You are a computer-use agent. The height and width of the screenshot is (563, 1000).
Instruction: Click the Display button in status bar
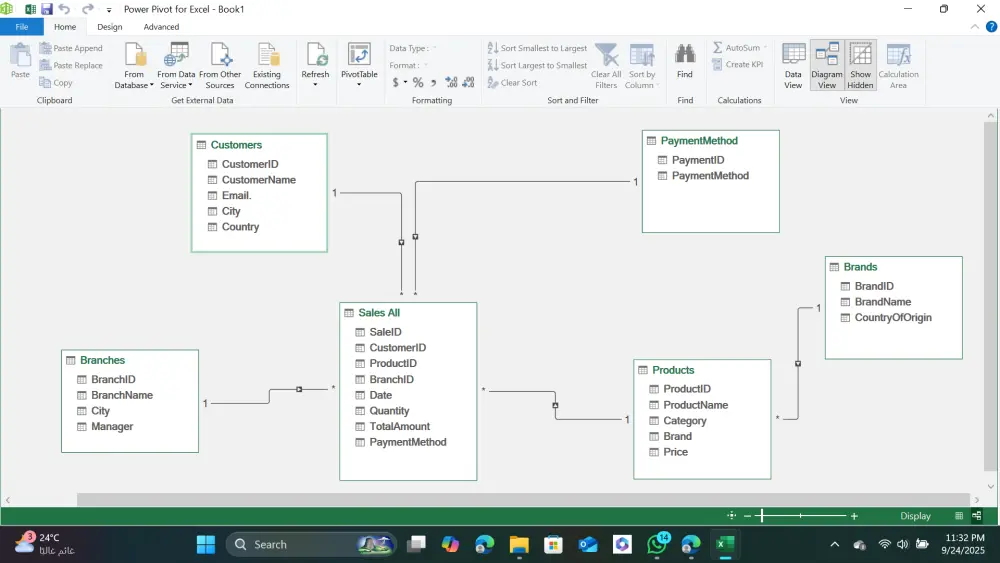pos(915,516)
